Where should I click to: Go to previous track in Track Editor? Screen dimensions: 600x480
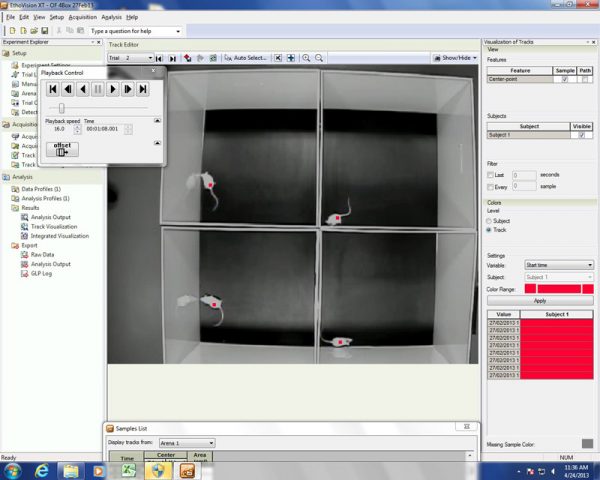pos(159,58)
